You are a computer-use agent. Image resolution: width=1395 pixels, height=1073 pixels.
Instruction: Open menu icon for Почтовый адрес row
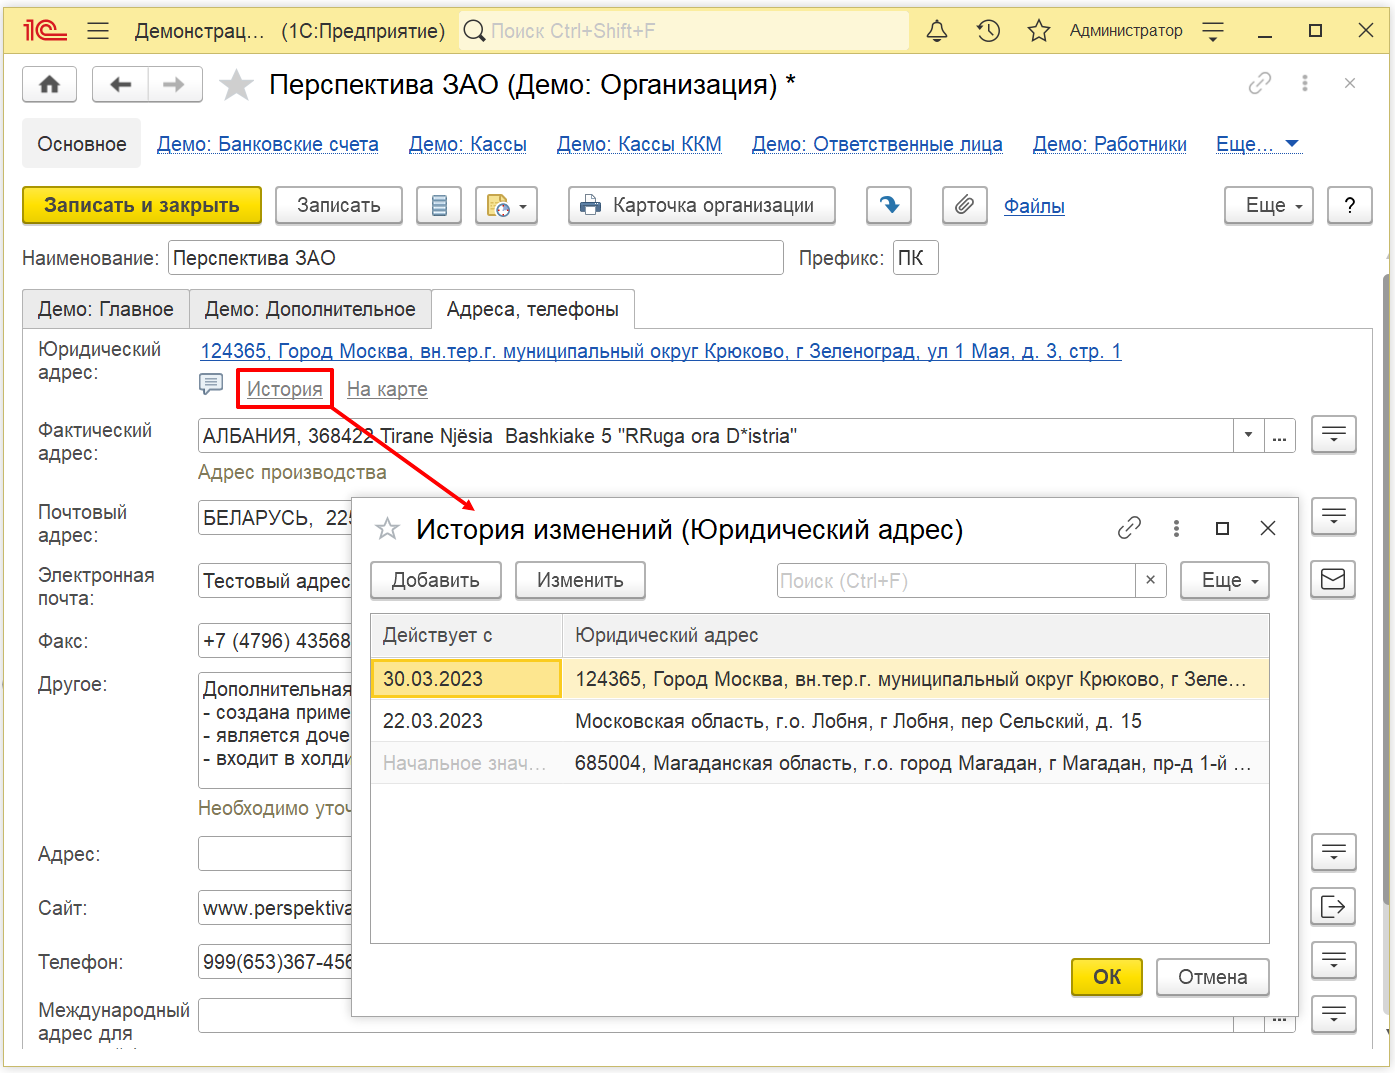pyautogui.click(x=1334, y=516)
